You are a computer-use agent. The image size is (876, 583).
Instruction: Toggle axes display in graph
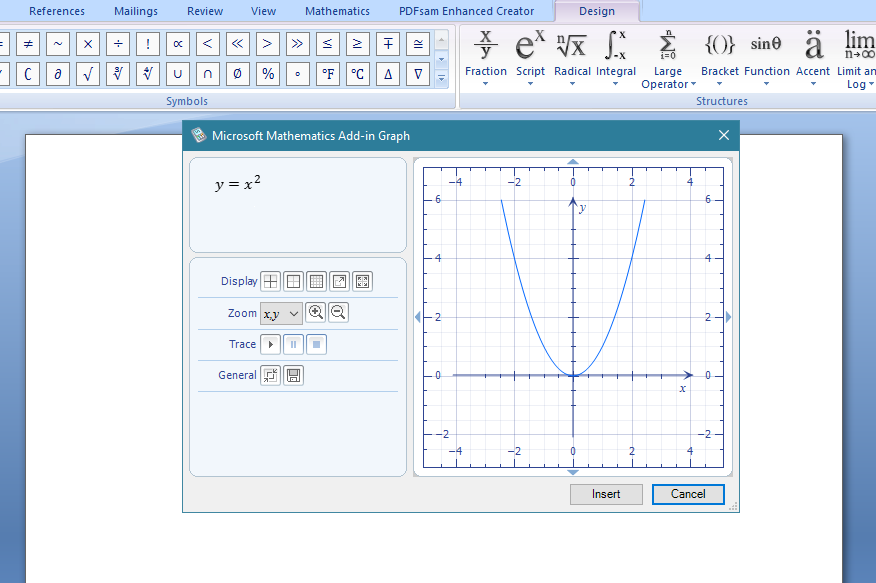270,281
